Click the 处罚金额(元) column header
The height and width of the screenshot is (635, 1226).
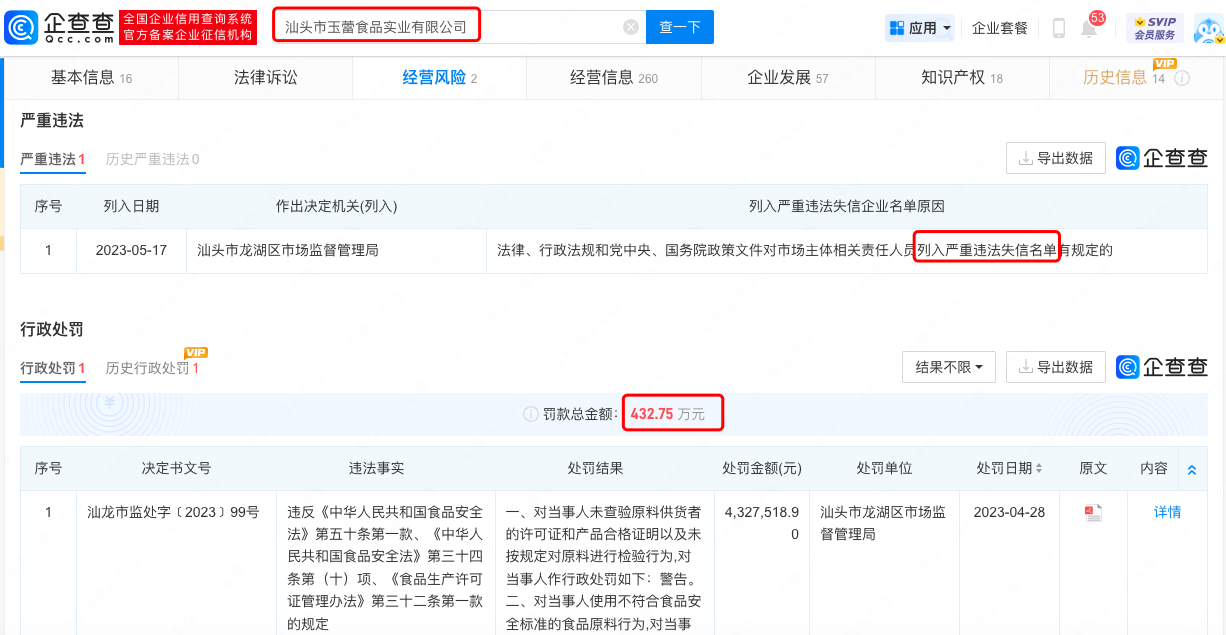pyautogui.click(x=762, y=468)
